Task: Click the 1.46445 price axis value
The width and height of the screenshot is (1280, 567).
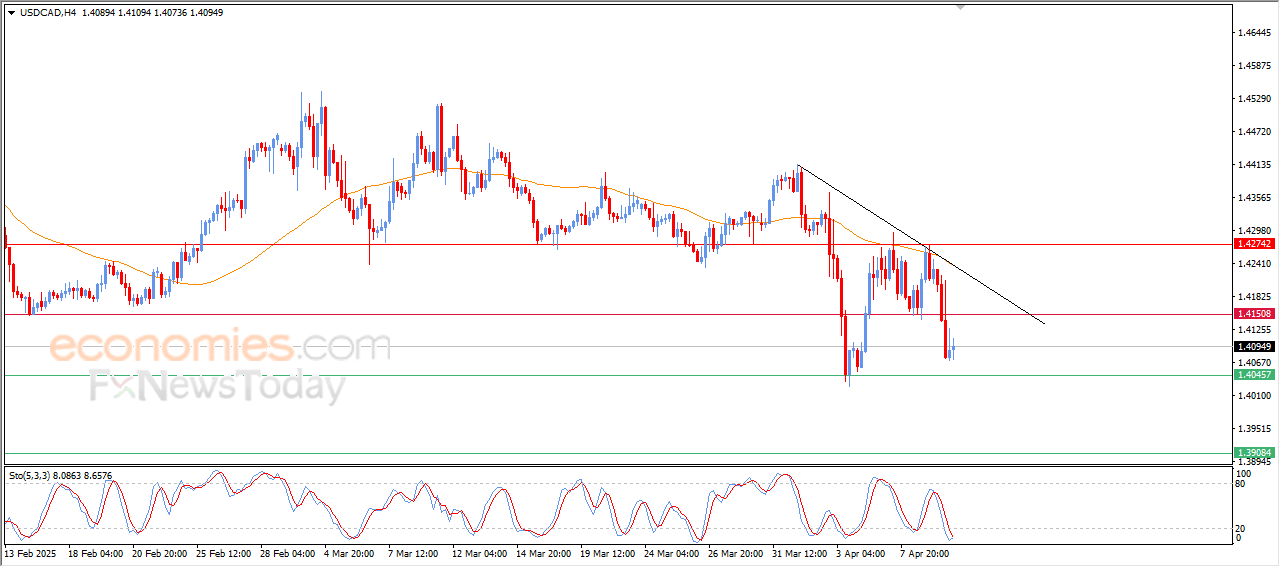Action: pos(1255,33)
